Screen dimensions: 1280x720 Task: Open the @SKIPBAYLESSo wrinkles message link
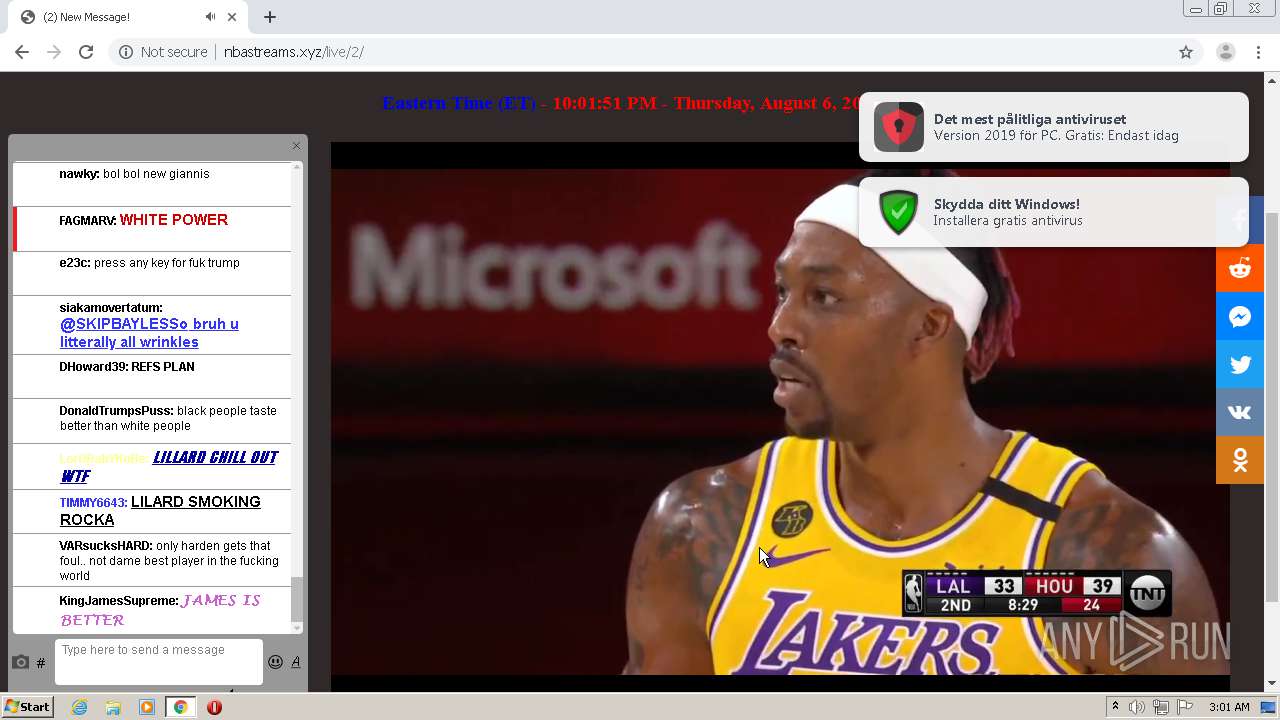click(x=149, y=333)
